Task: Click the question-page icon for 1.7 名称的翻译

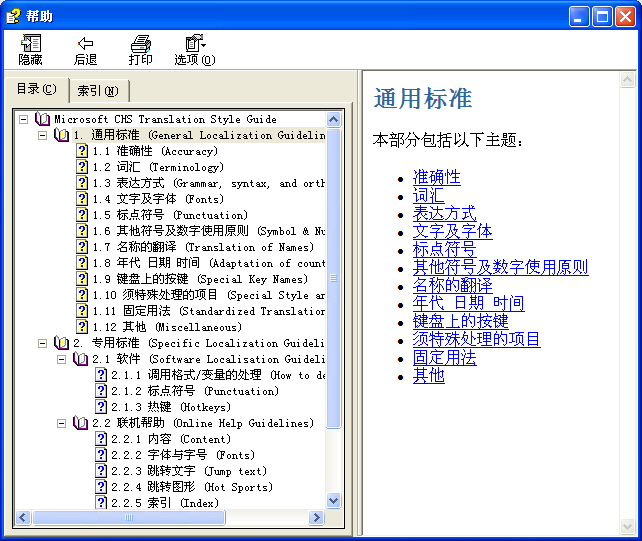Action: point(82,247)
